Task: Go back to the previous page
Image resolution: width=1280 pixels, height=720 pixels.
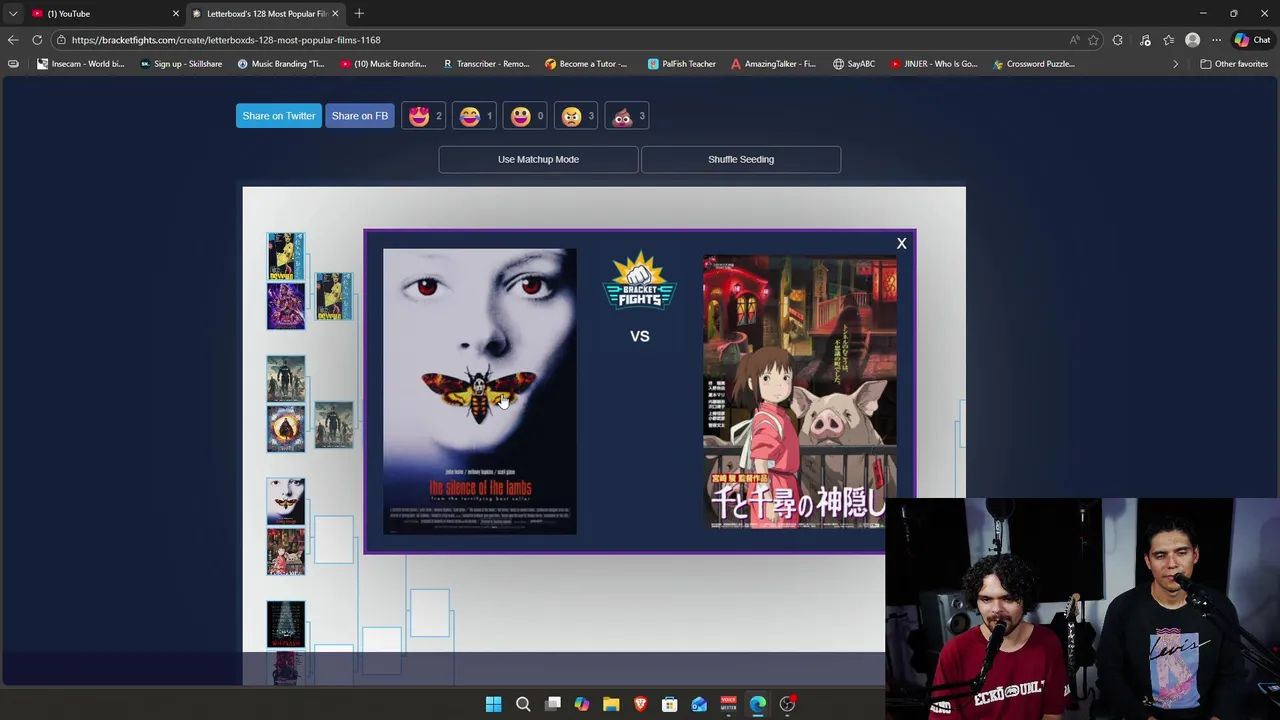Action: click(x=13, y=40)
